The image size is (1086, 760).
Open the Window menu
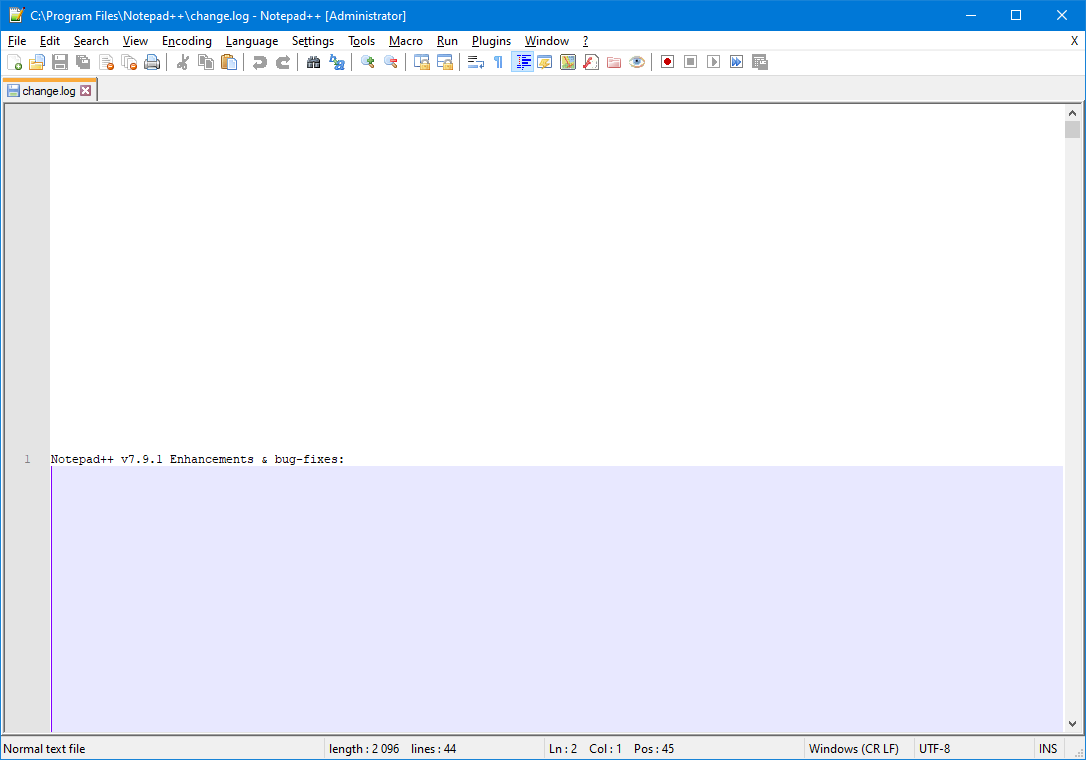click(x=547, y=41)
